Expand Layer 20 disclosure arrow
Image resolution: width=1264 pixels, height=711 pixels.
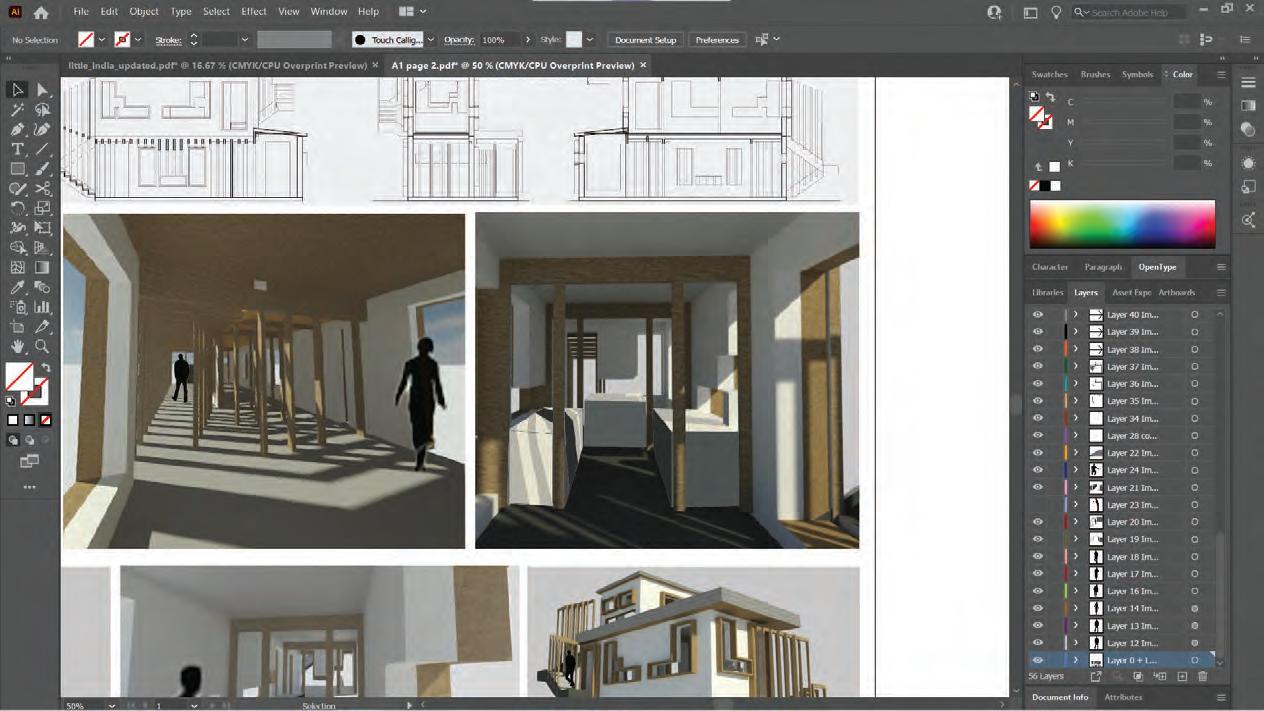coord(1076,522)
